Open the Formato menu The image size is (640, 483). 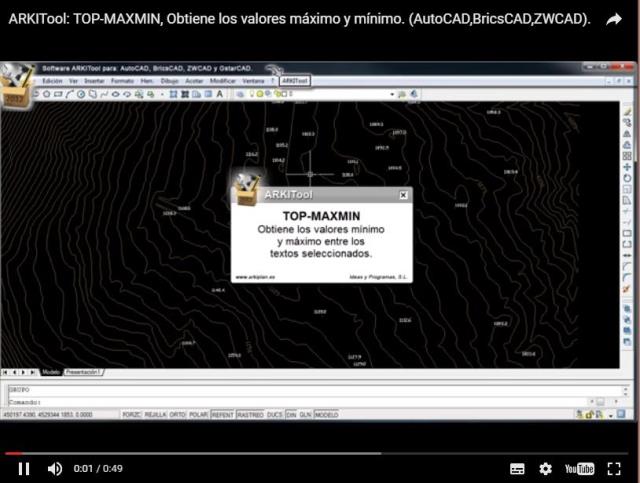122,81
